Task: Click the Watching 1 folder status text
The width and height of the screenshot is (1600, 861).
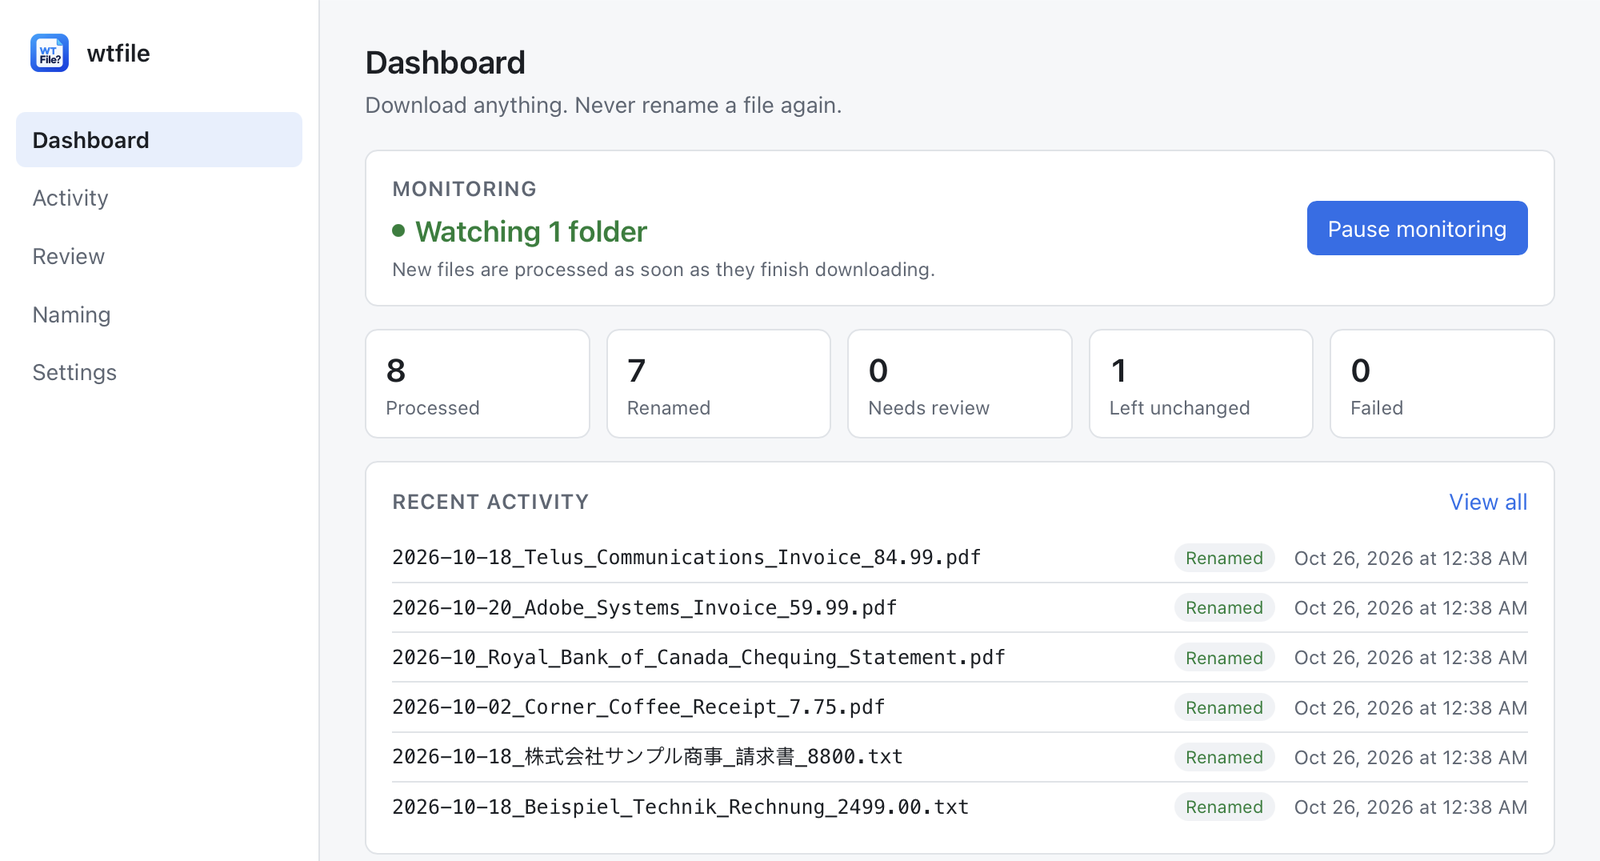Action: [531, 231]
